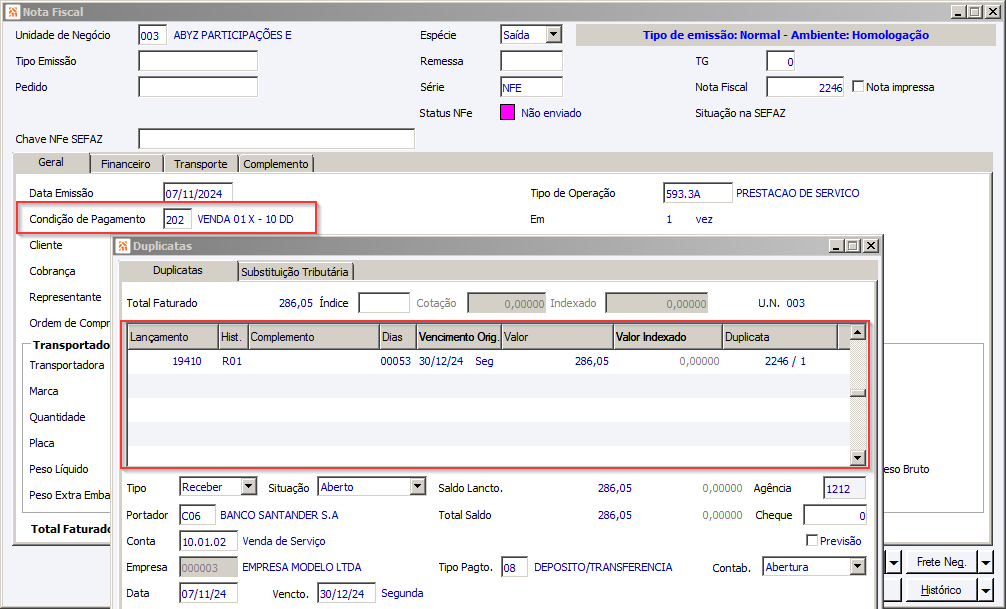Close the Duplicatas window
Image resolution: width=1006 pixels, height=609 pixels.
pyautogui.click(x=871, y=246)
